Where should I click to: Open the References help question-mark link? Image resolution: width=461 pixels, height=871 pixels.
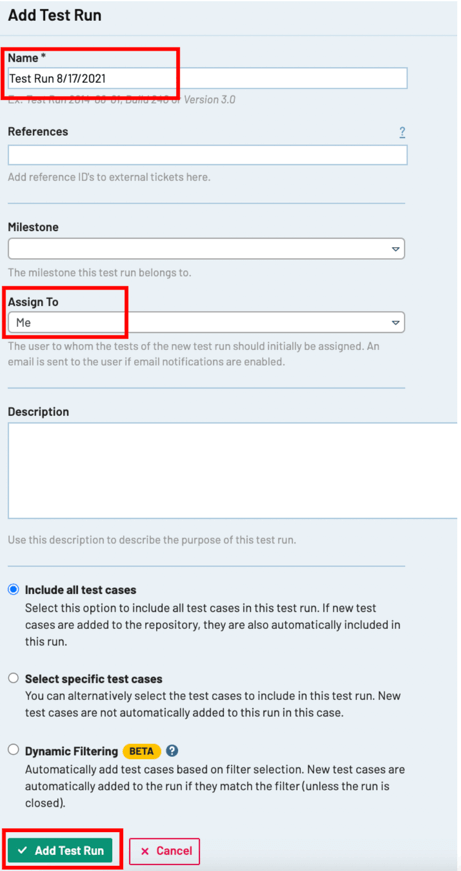(402, 132)
